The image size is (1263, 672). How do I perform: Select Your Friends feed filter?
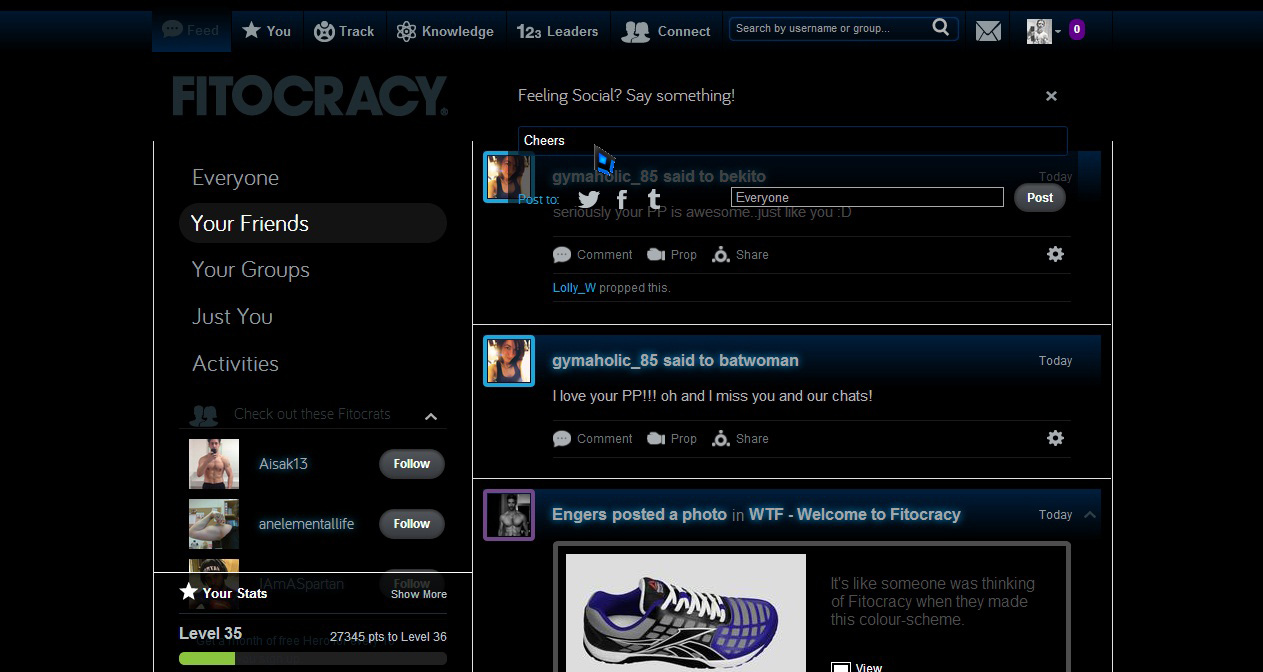click(x=312, y=223)
